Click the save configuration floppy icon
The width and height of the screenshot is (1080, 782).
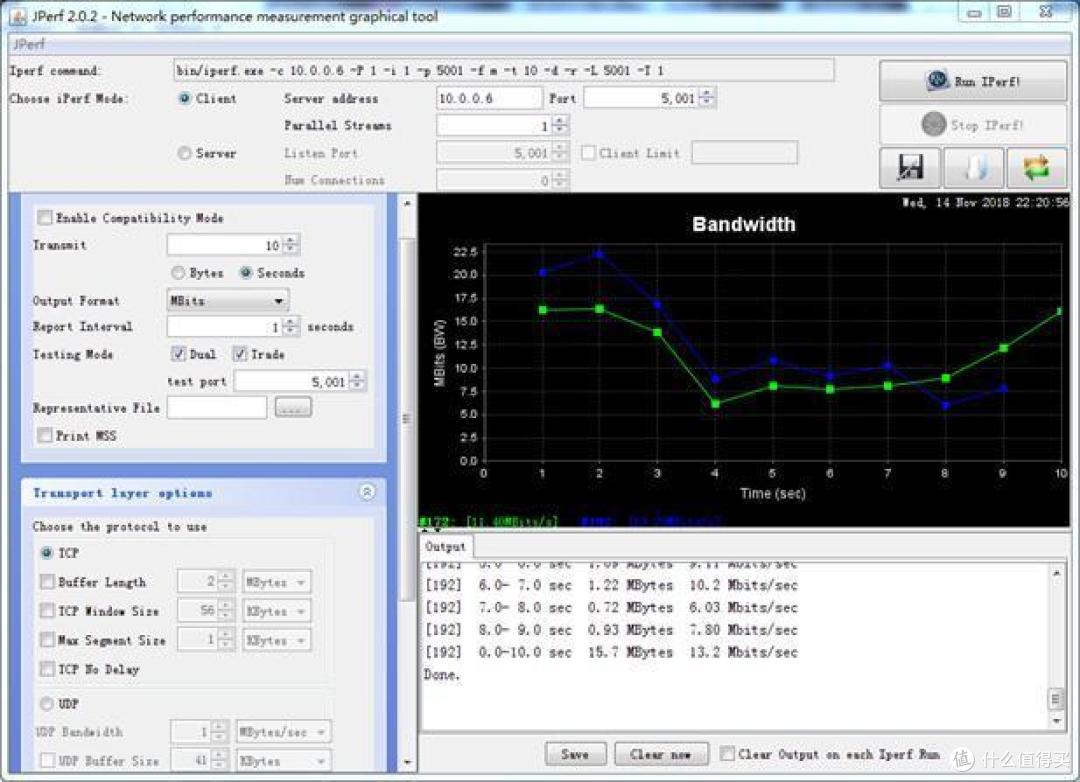click(x=910, y=167)
